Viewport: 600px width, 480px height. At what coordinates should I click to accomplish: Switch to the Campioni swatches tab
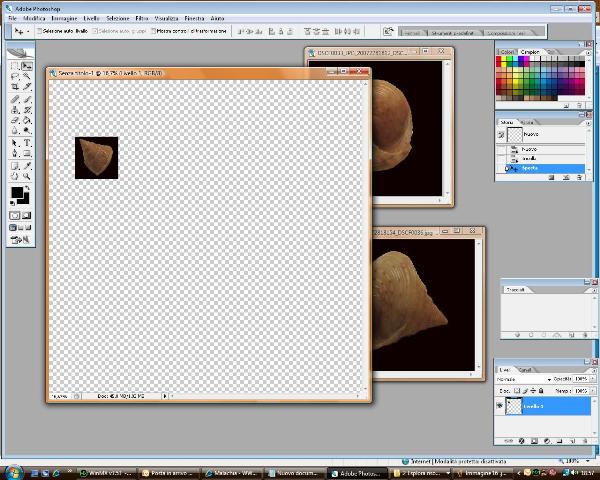click(x=530, y=51)
